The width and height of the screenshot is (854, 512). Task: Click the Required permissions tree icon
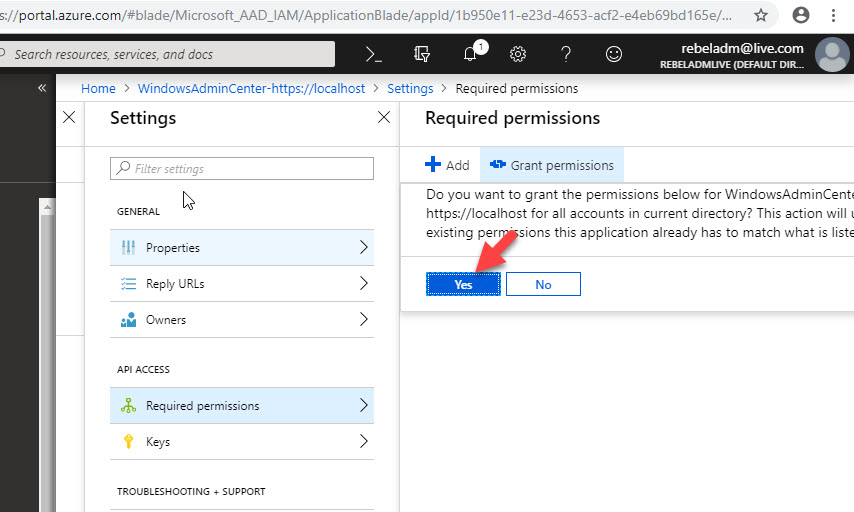129,406
